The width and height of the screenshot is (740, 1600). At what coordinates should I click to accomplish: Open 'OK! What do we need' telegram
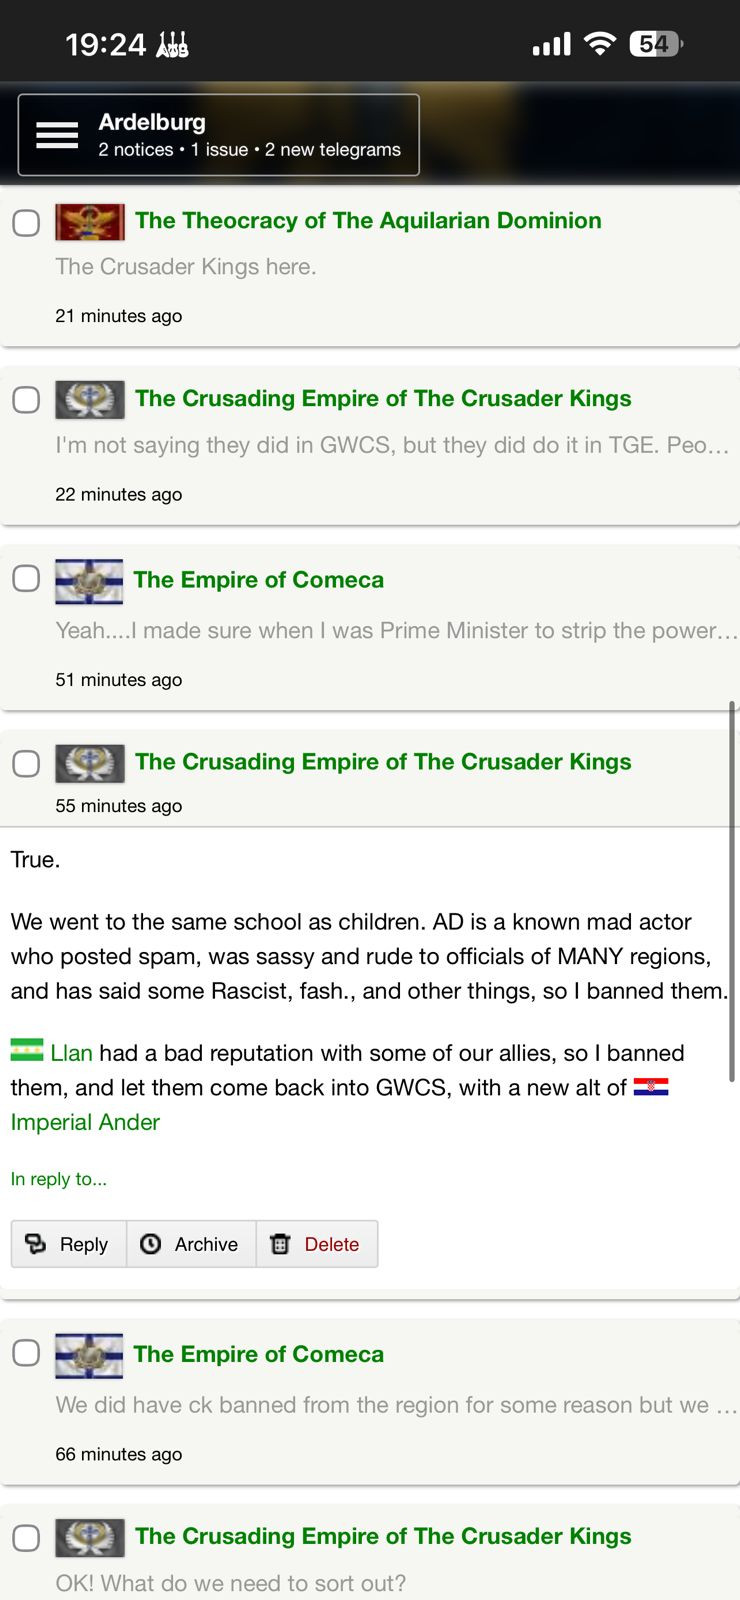(230, 1583)
